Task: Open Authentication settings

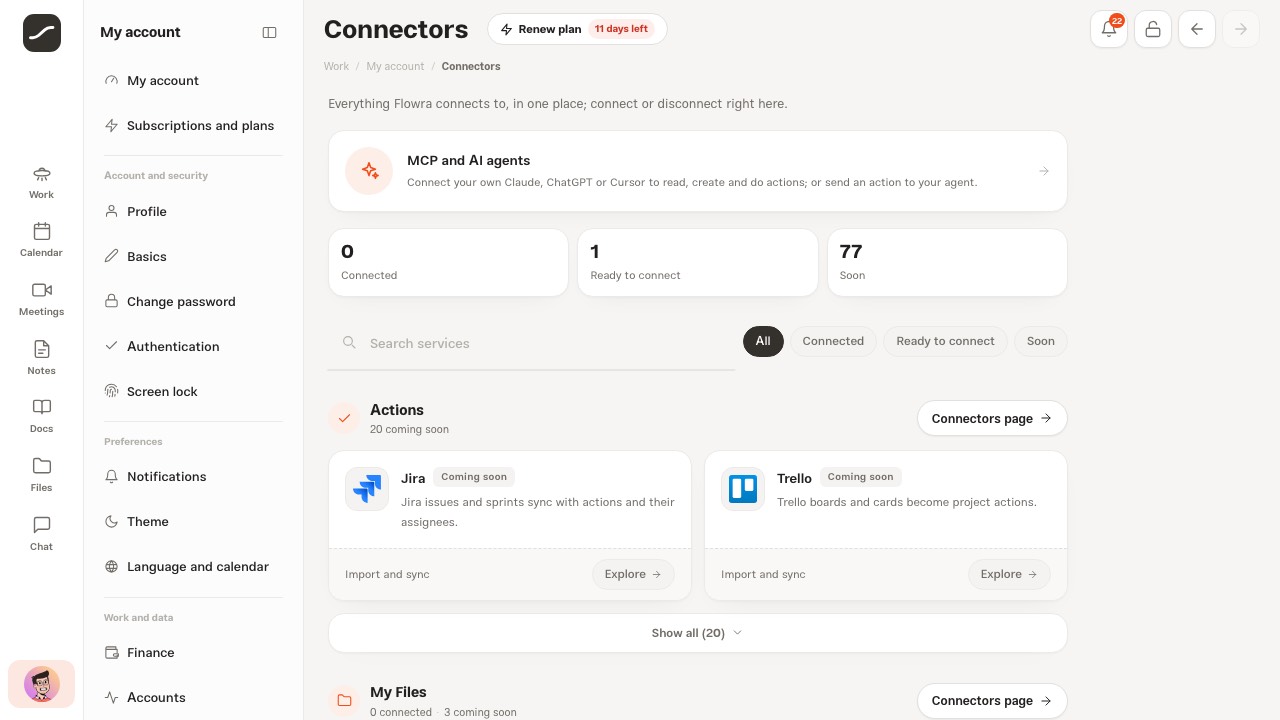Action: [193, 347]
